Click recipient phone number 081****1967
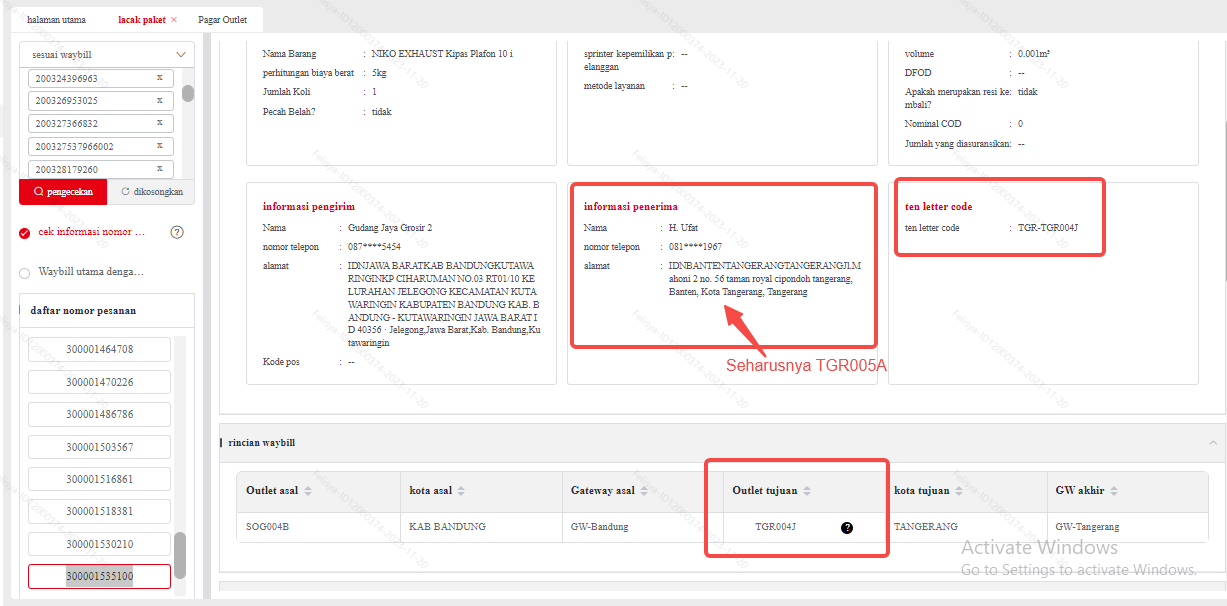The image size is (1227, 606). tap(695, 246)
